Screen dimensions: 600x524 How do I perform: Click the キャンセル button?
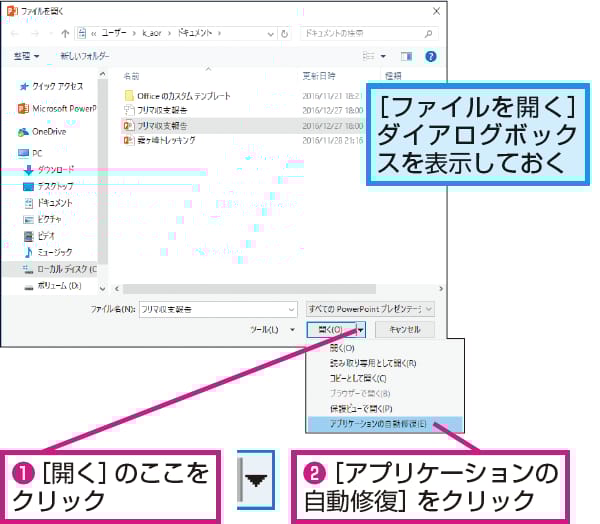405,330
